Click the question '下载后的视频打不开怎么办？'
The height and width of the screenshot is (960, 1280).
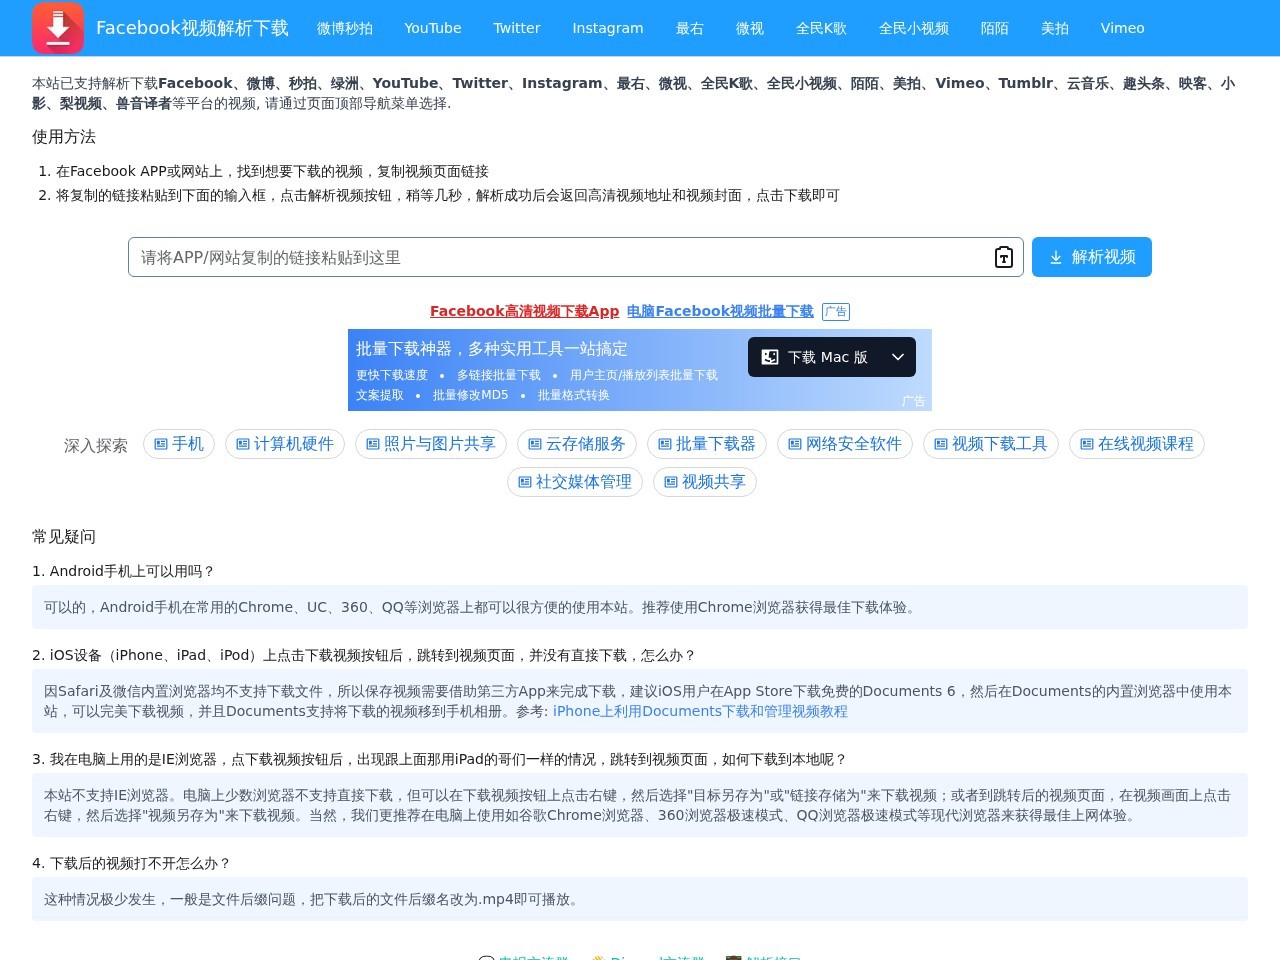[131, 863]
